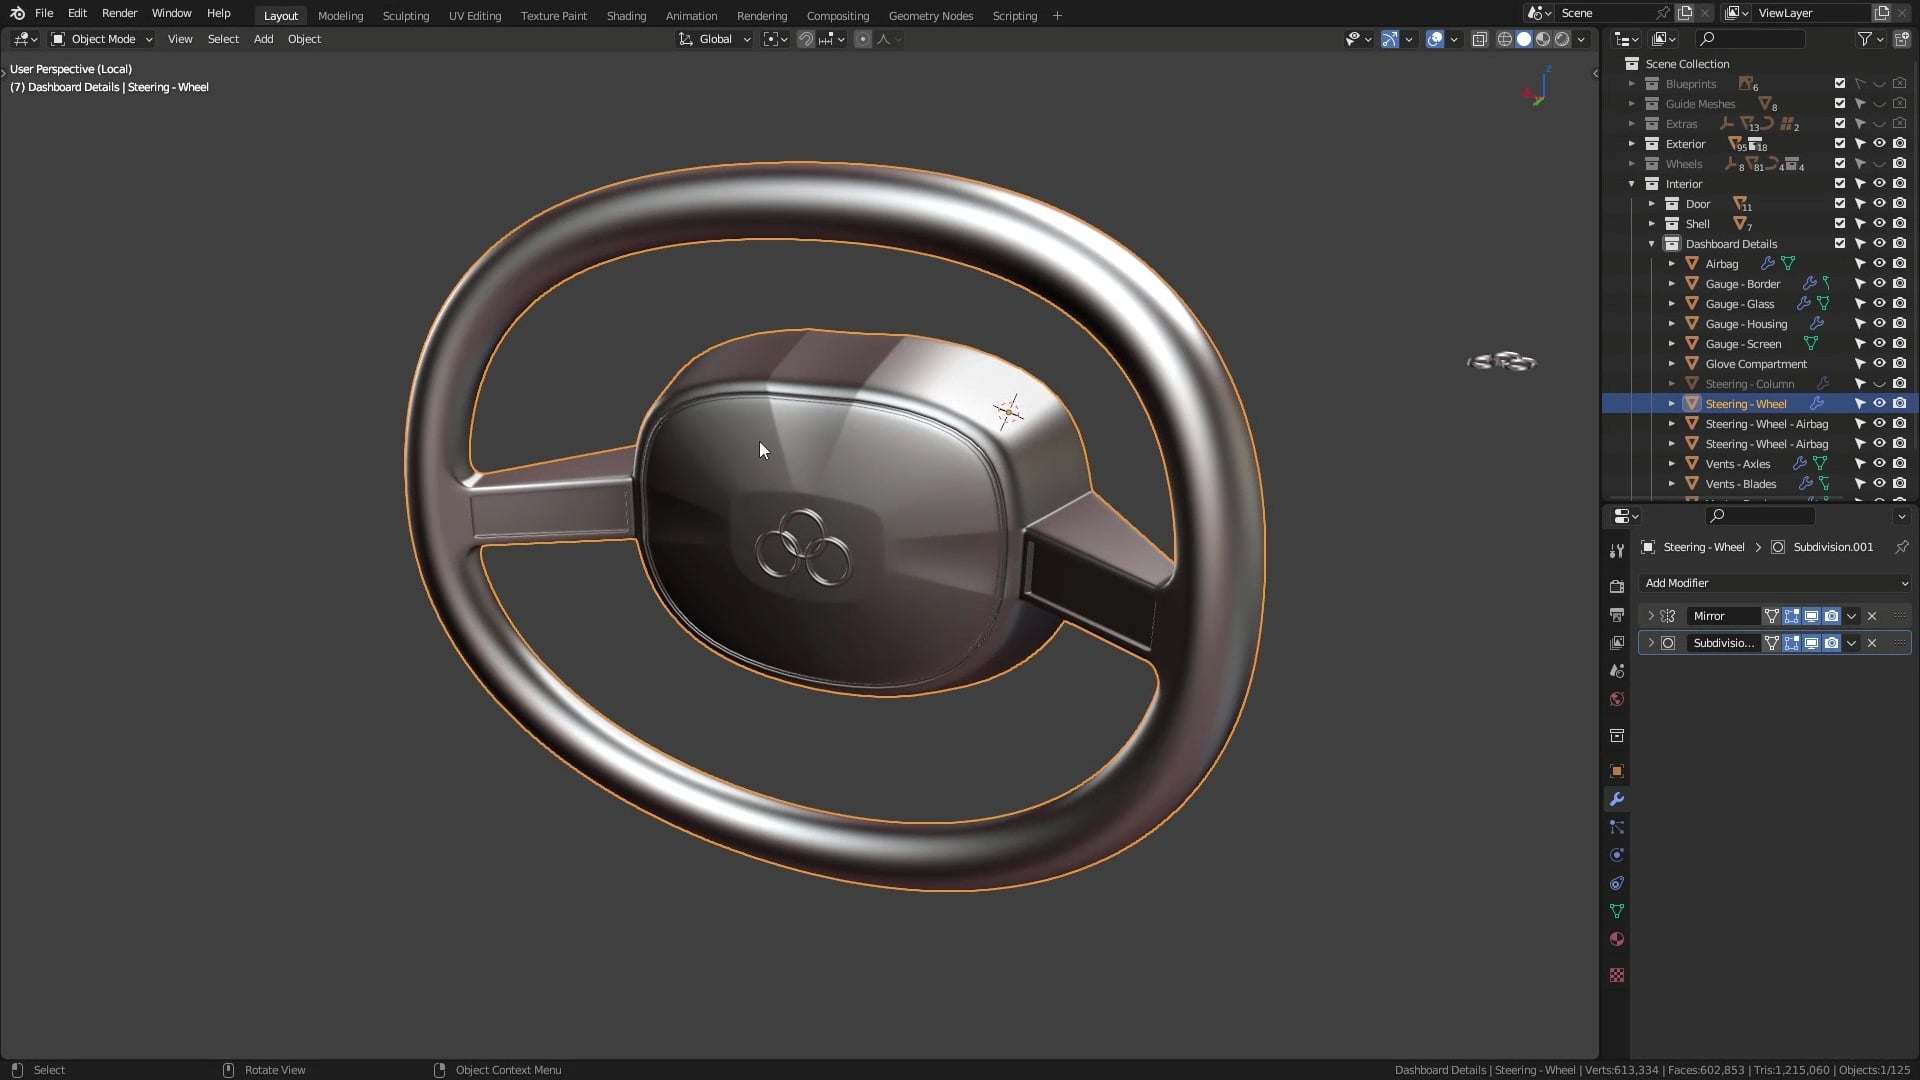Switch to material preview shading

(1543, 39)
